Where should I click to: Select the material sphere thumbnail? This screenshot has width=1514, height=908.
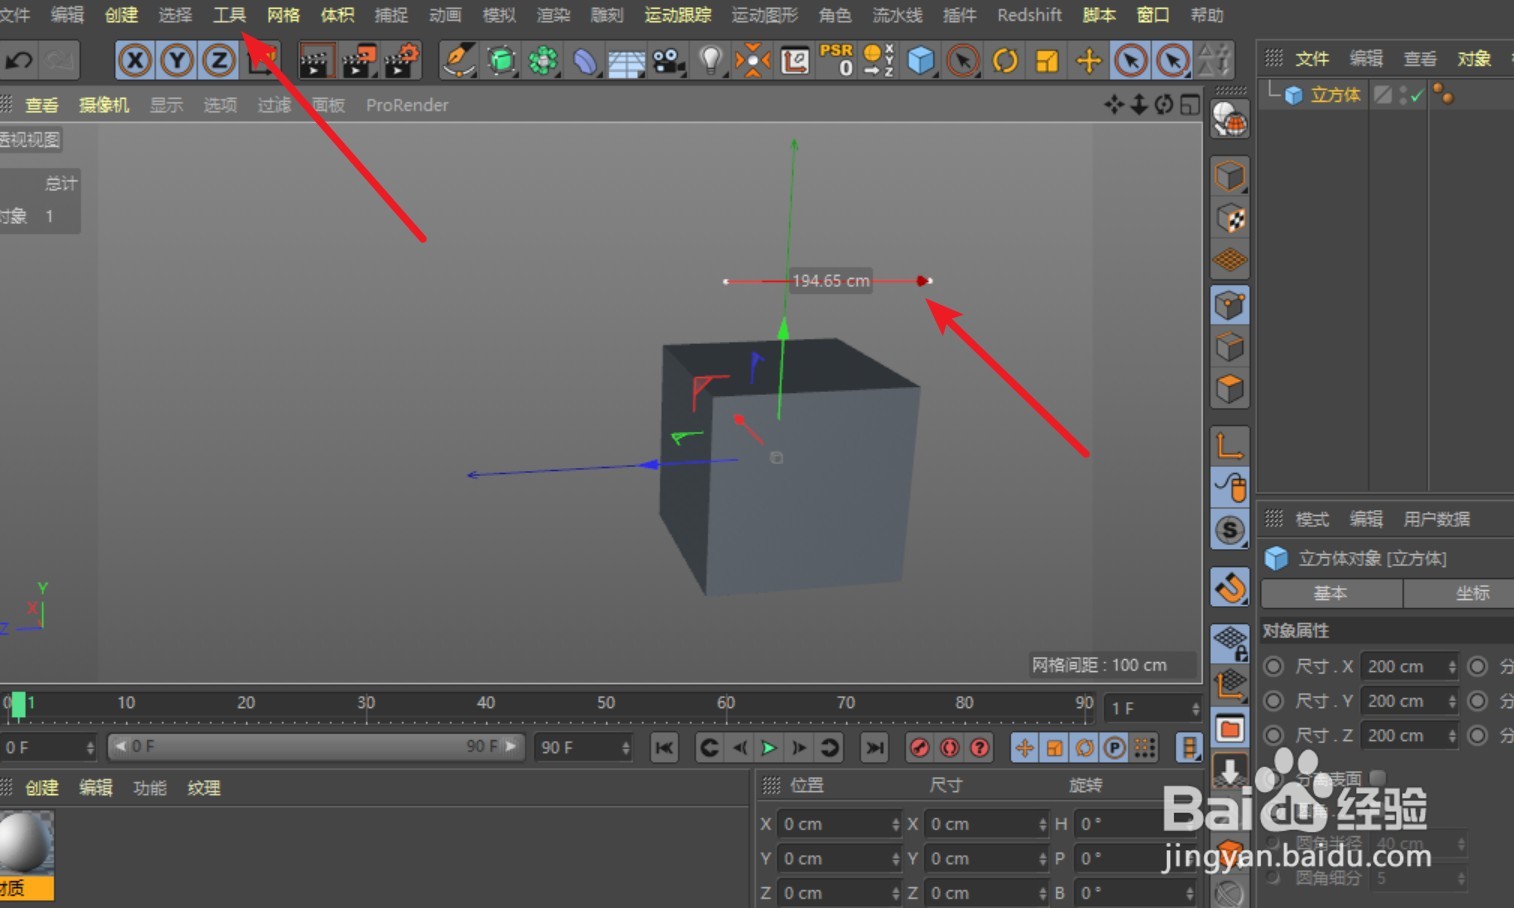(26, 842)
